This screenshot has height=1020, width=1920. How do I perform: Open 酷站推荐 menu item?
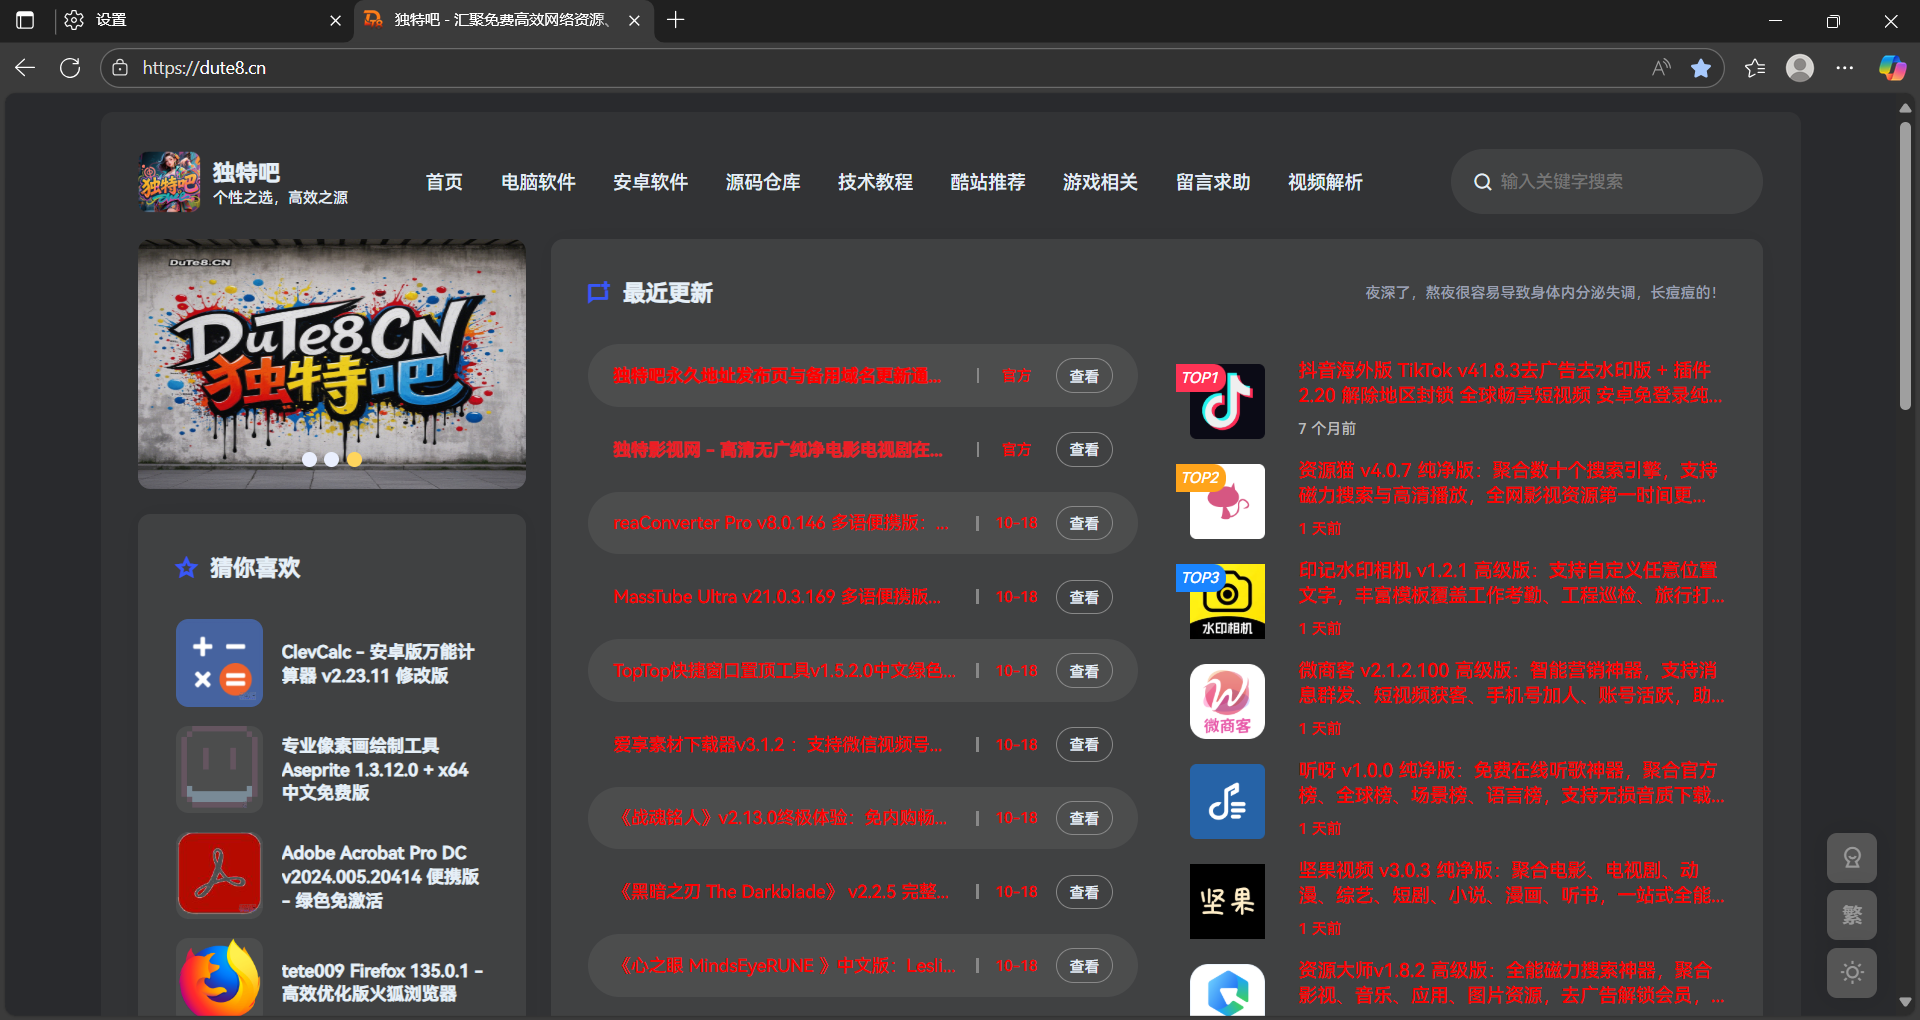pyautogui.click(x=988, y=182)
